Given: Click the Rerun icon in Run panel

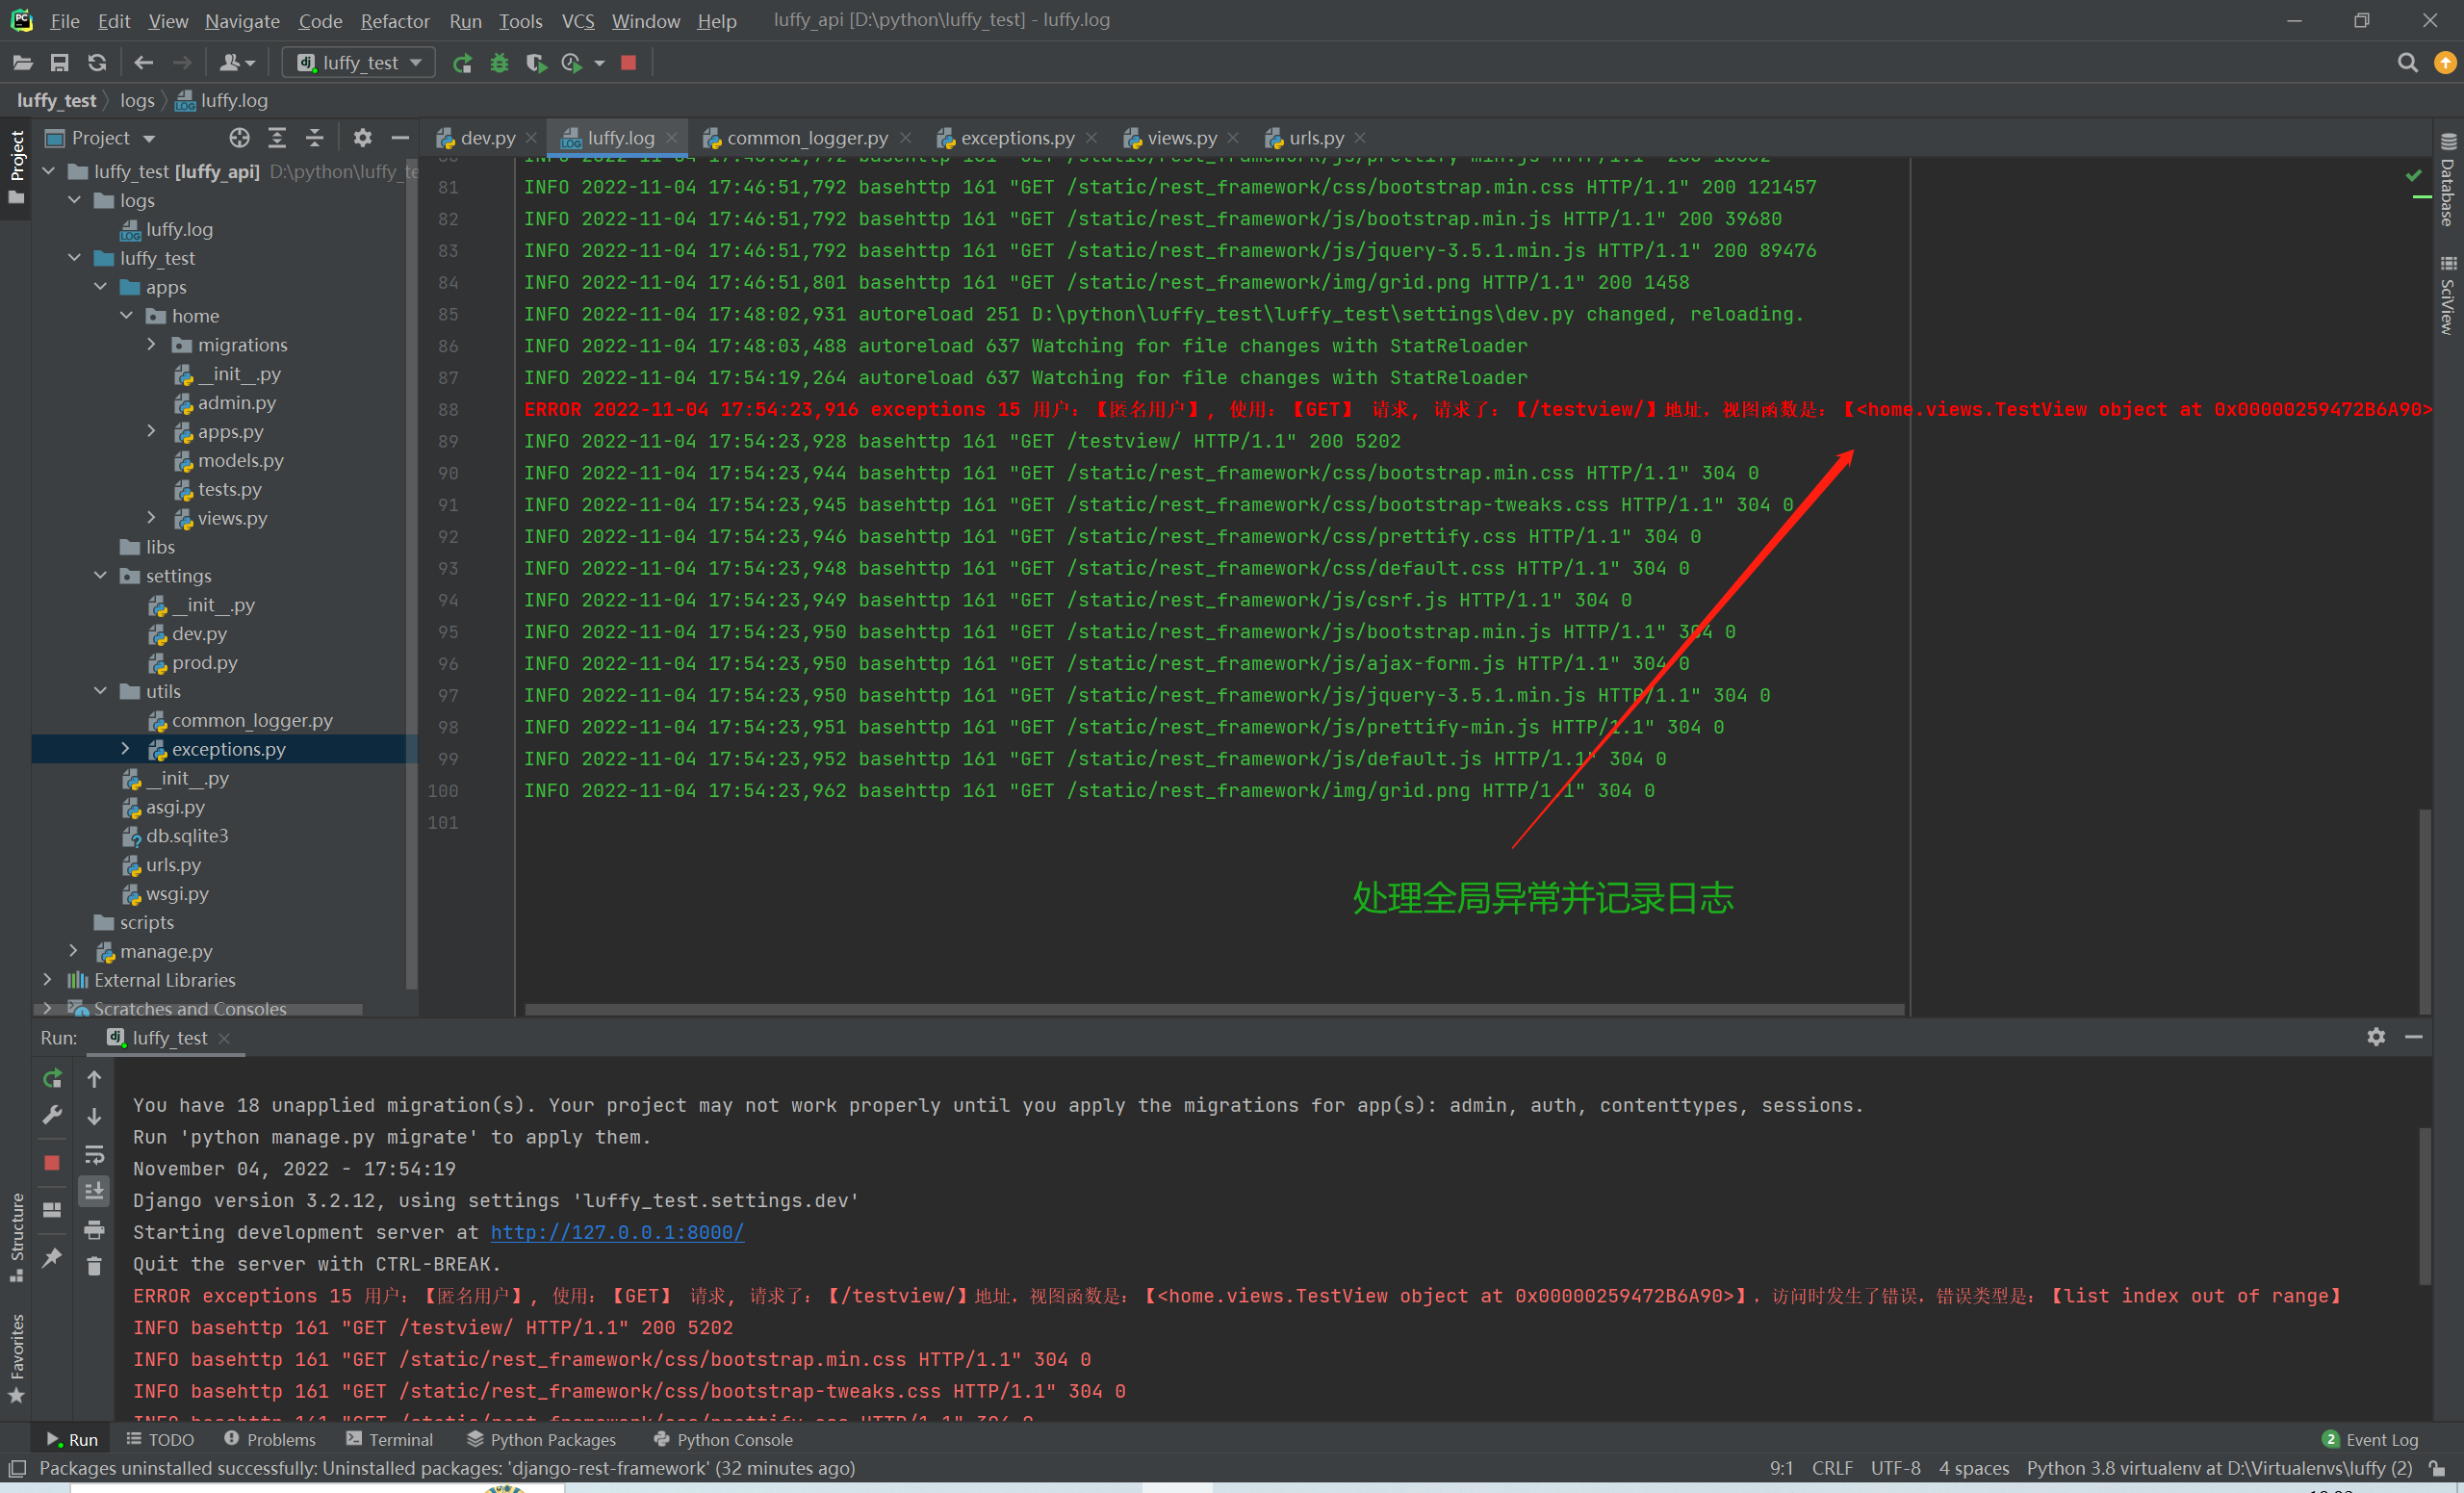Looking at the screenshot, I should click(x=53, y=1079).
